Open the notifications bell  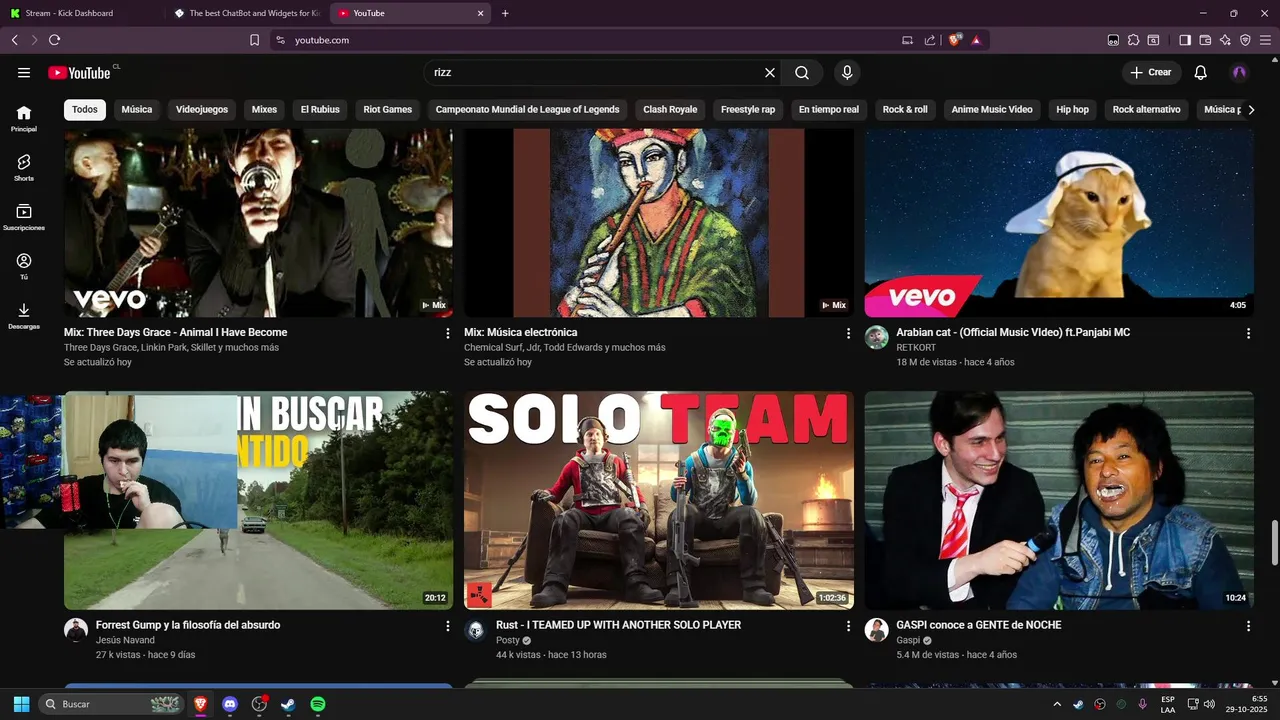(x=1201, y=73)
